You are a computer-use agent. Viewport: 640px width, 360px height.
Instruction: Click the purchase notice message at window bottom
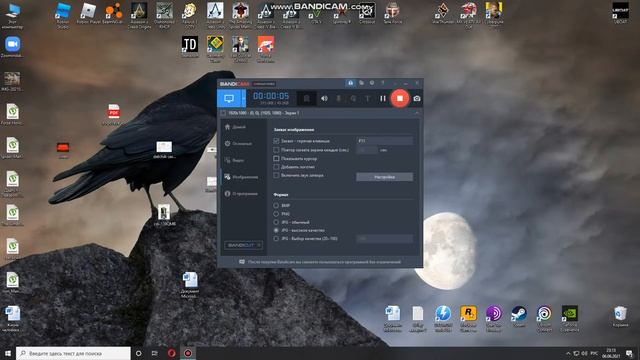coord(320,262)
